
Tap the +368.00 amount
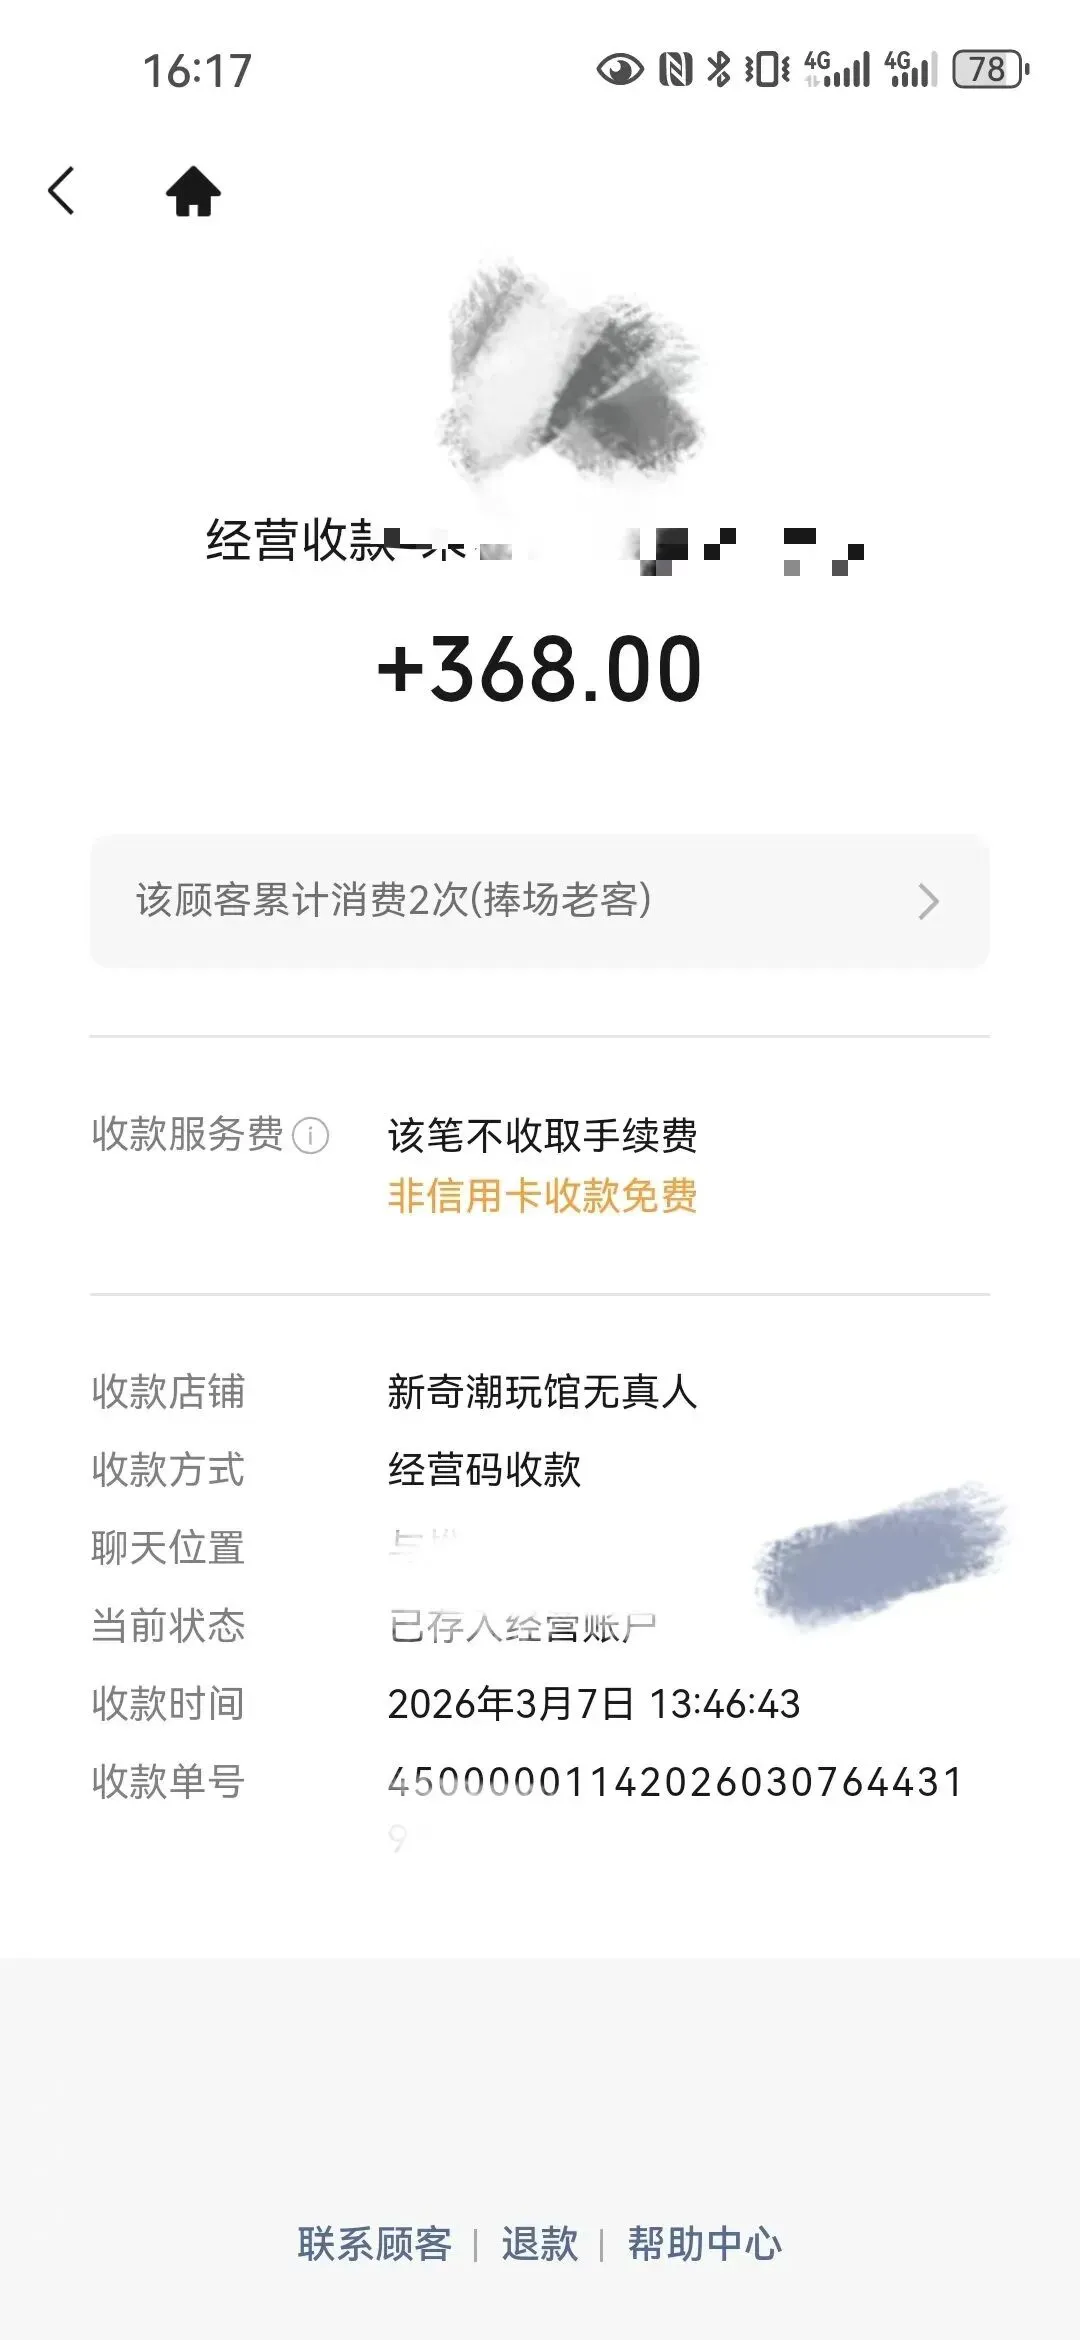coord(540,669)
